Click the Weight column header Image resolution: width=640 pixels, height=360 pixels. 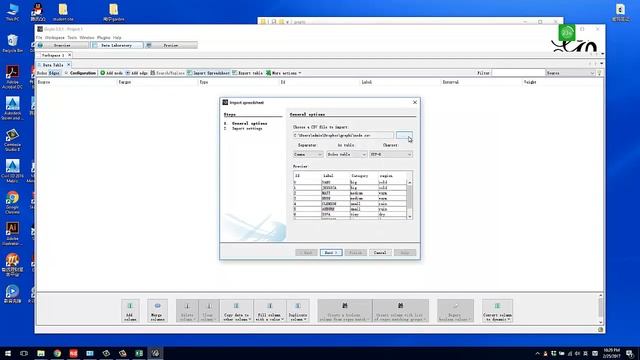(562, 82)
